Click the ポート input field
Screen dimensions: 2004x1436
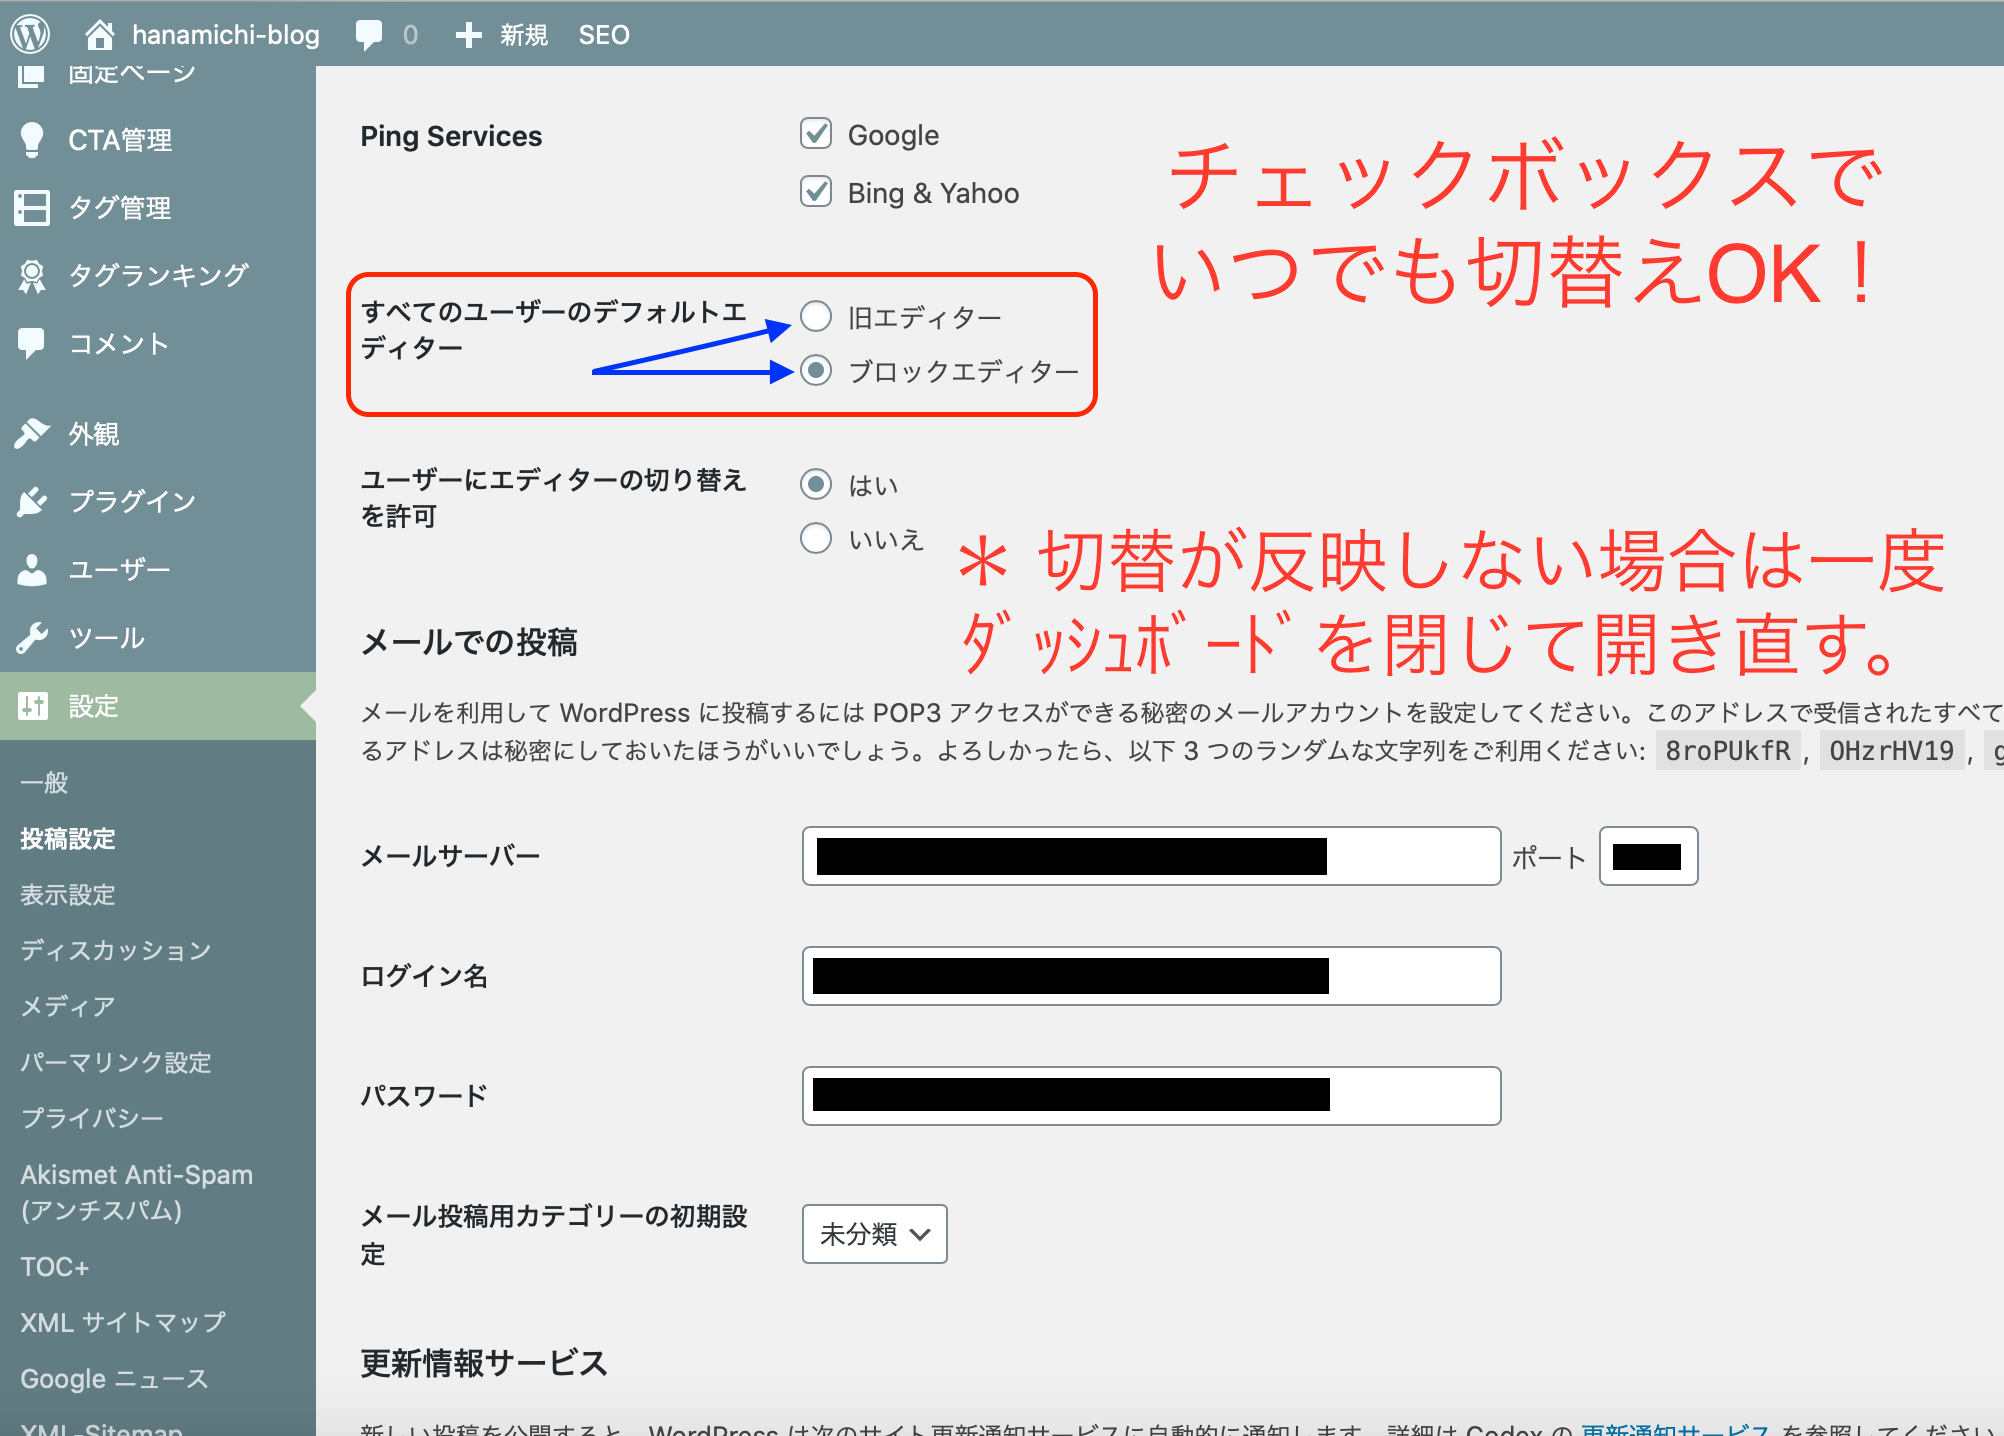(x=1648, y=856)
